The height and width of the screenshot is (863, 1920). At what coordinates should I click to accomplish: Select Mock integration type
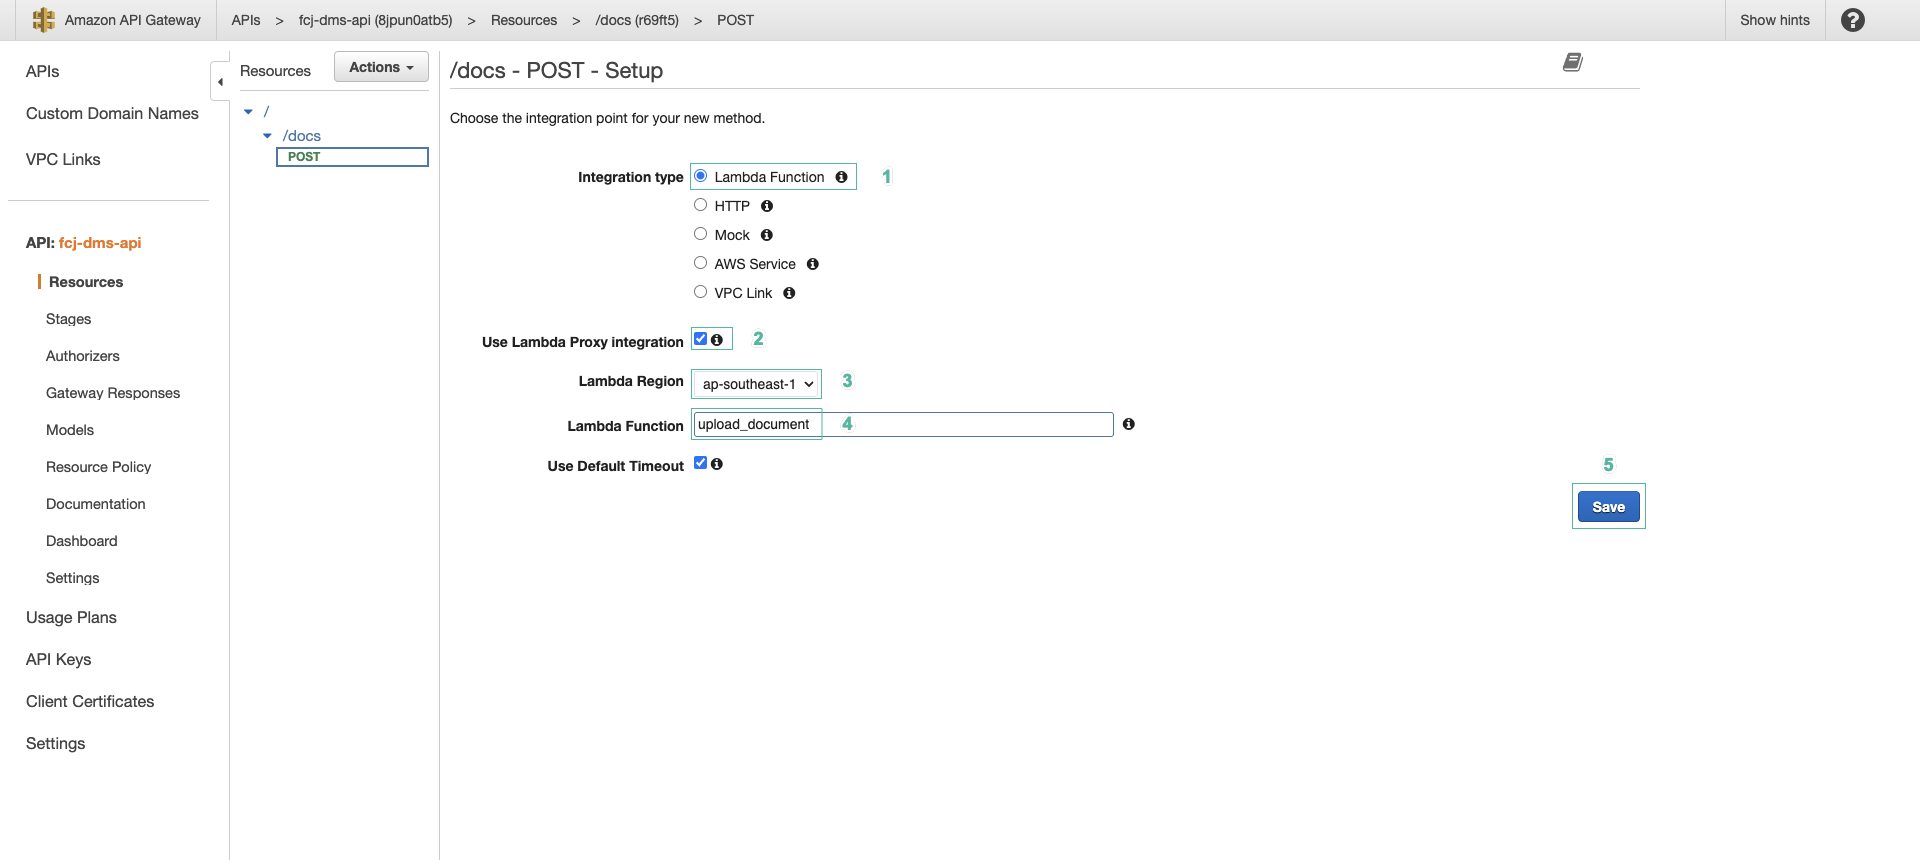(x=701, y=234)
